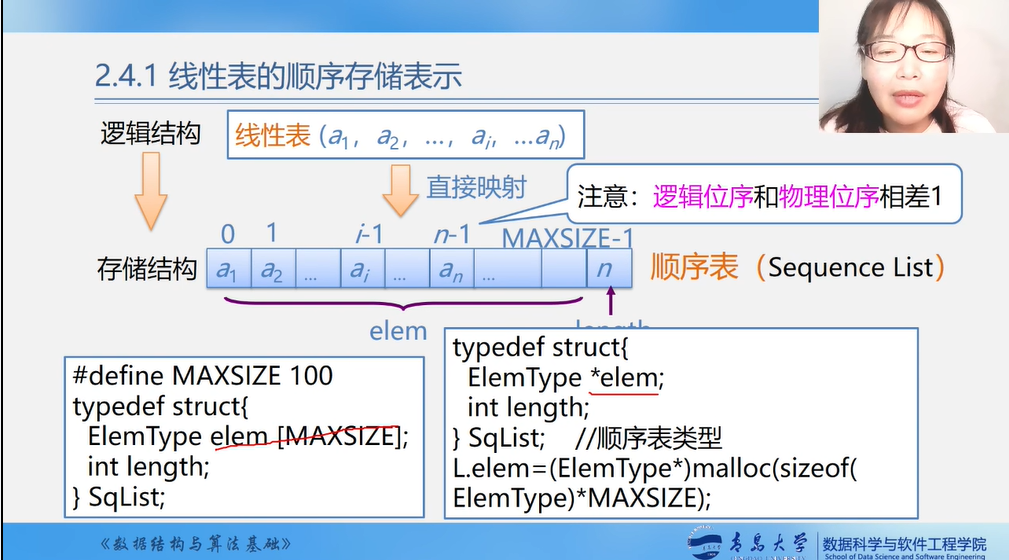Viewport: 1009px width, 560px height.
Task: Click the orange arrow beside 直接映射
Action: tap(401, 190)
